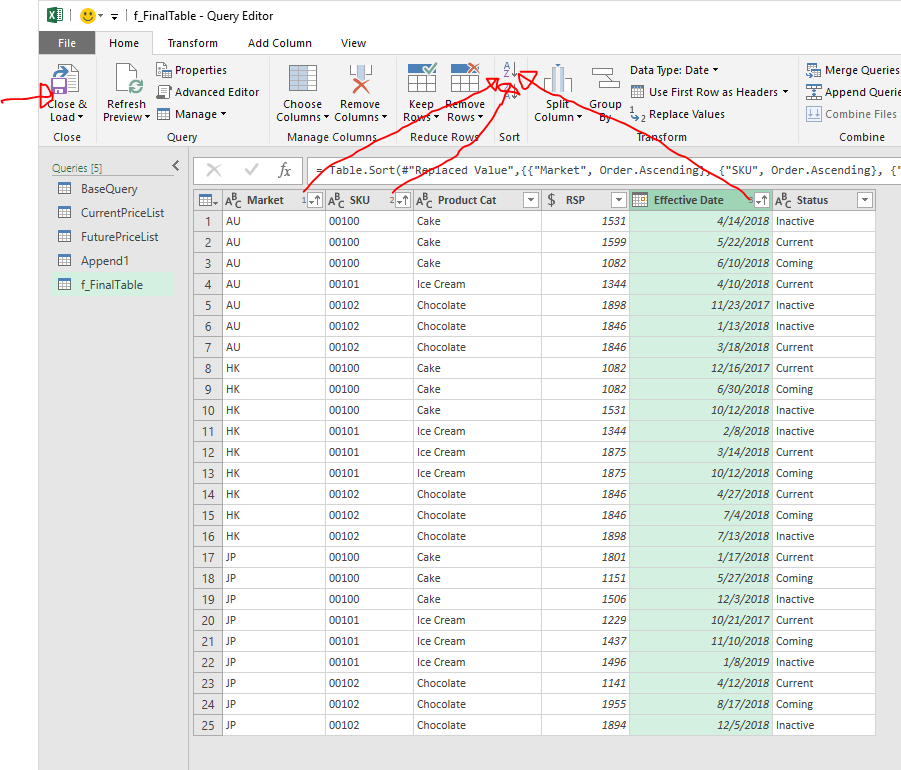901x770 pixels.
Task: Click the Keep Rows icon
Action: (421, 80)
